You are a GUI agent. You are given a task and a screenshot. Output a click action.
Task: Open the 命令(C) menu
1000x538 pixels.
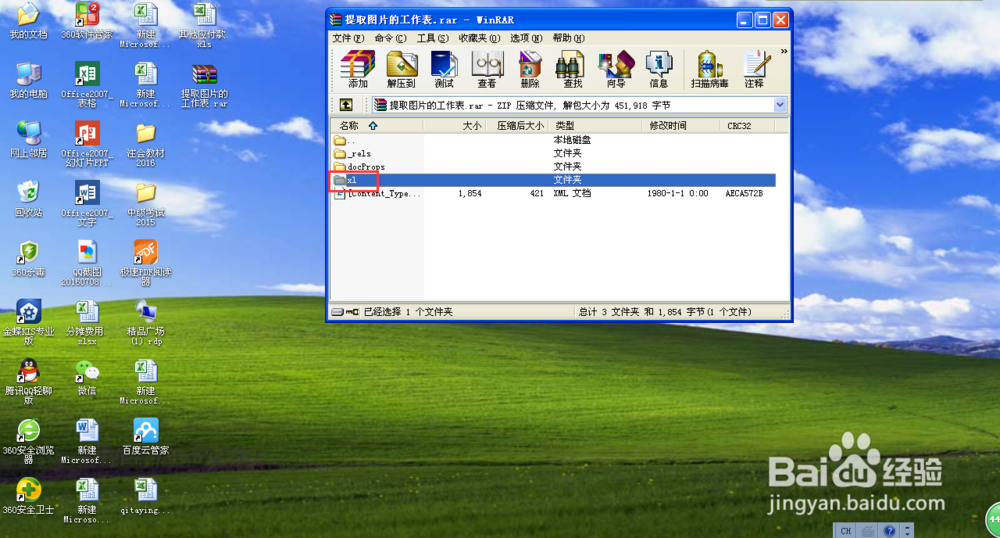pos(390,38)
